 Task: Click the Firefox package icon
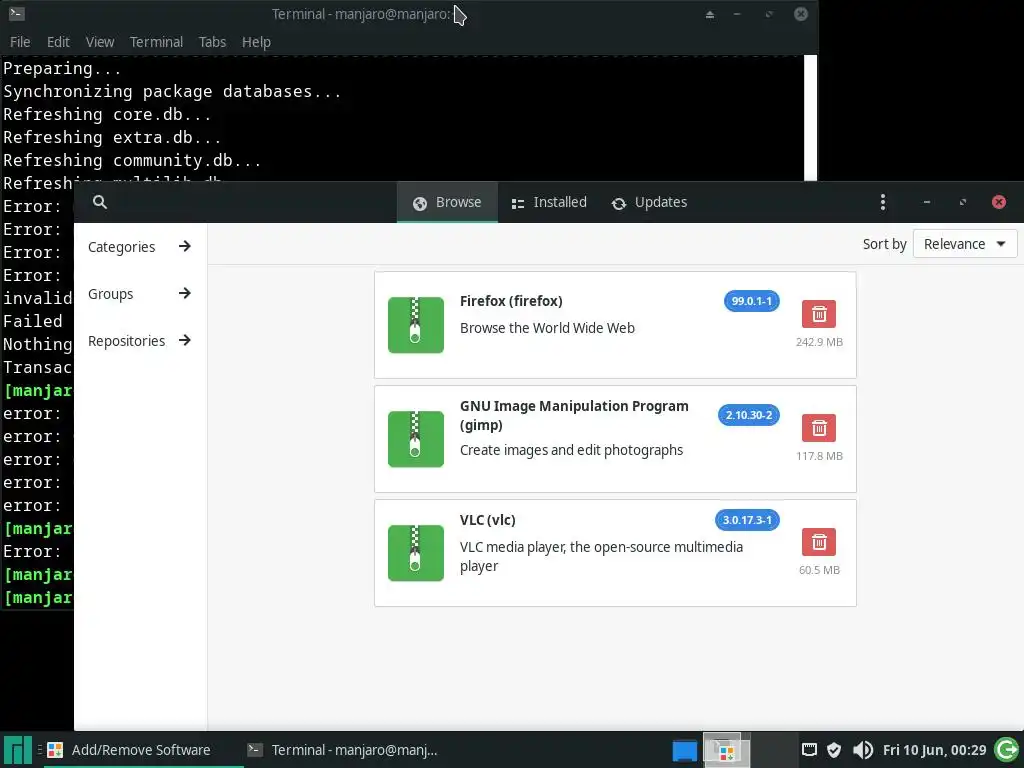[415, 325]
